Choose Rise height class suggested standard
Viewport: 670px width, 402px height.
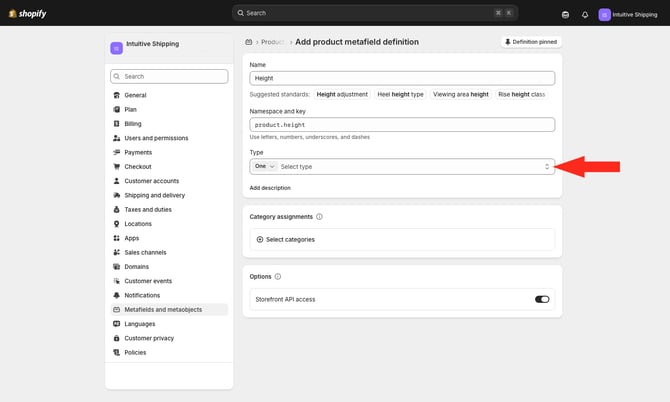tap(521, 94)
